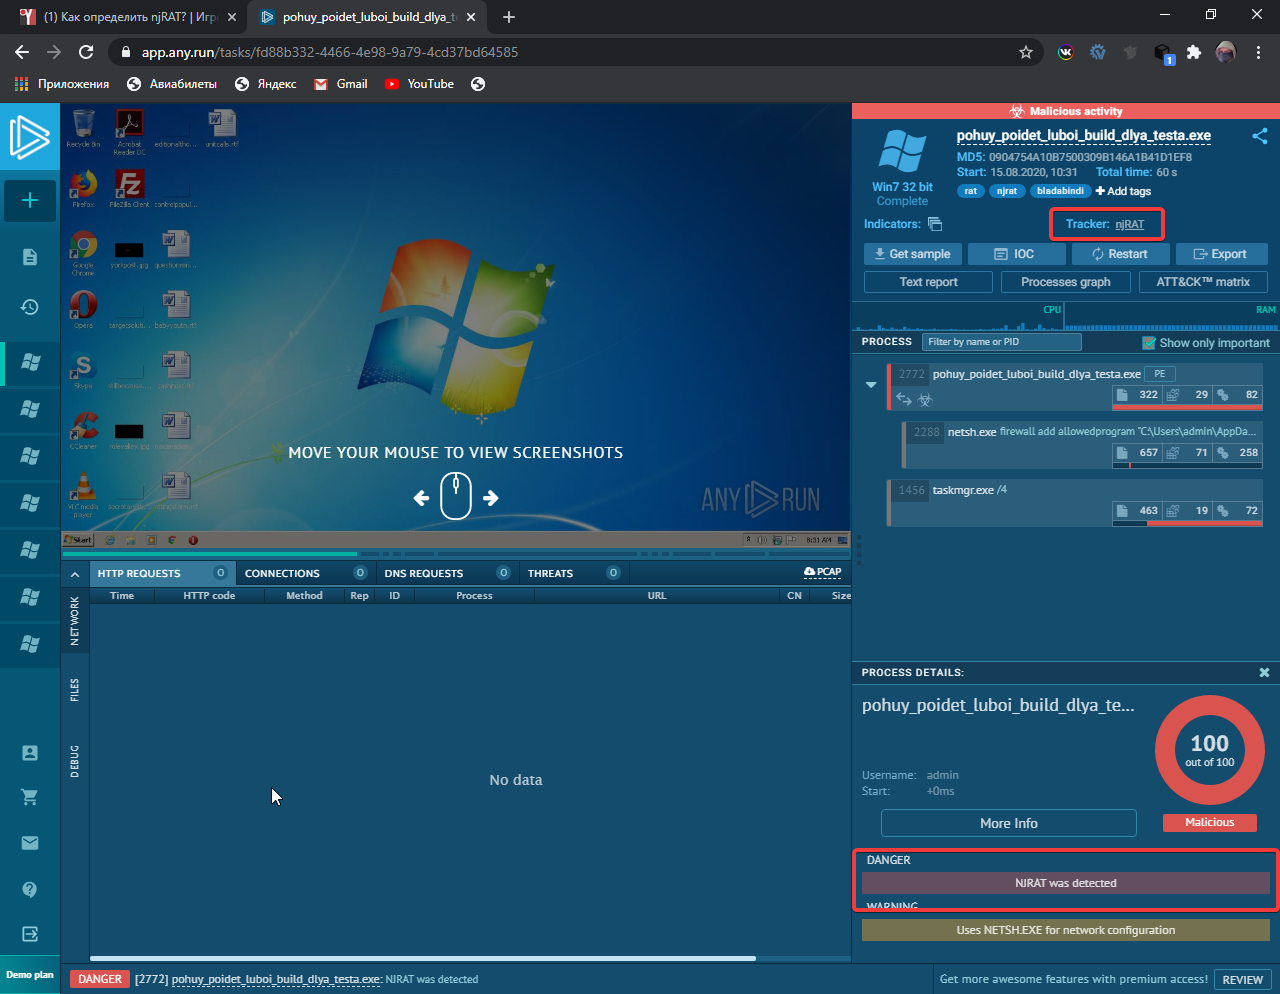The width and height of the screenshot is (1280, 994).
Task: Collapse the network panel with chevron
Action: [74, 574]
